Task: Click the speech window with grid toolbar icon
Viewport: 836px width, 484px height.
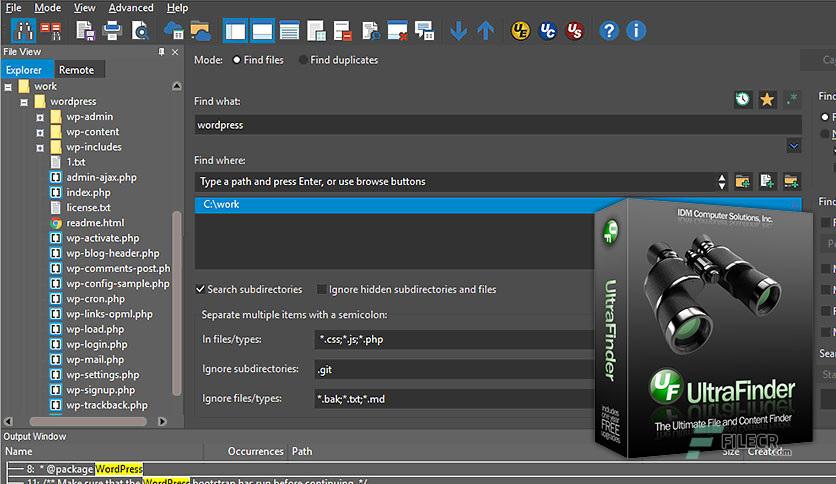Action: pos(424,31)
